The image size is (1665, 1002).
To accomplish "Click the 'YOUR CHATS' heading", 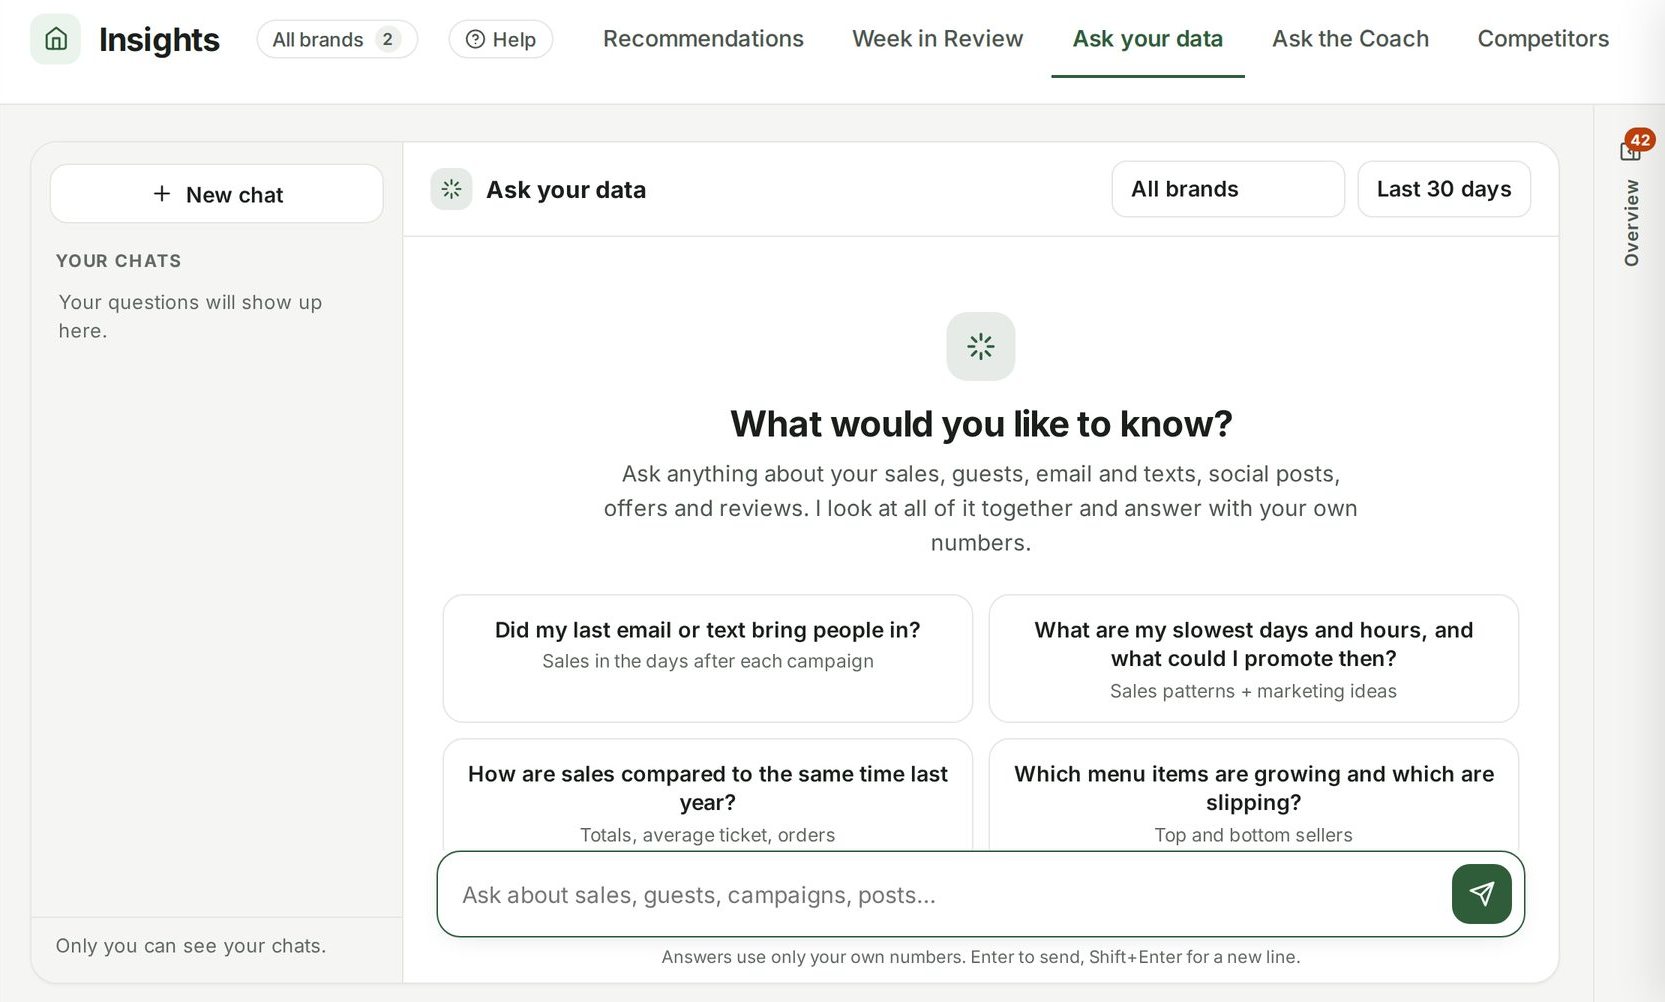I will 119,261.
